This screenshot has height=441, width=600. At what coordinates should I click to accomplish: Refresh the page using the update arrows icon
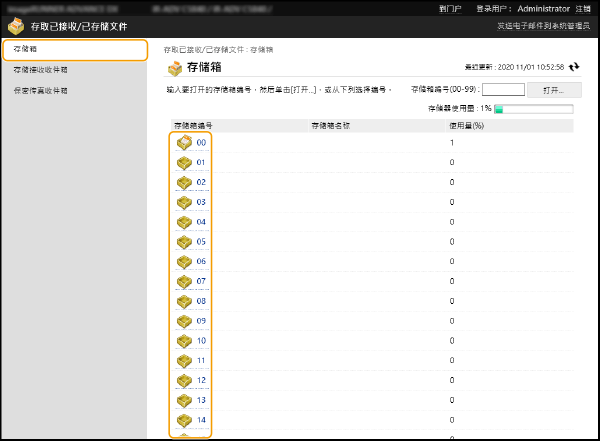click(x=574, y=67)
